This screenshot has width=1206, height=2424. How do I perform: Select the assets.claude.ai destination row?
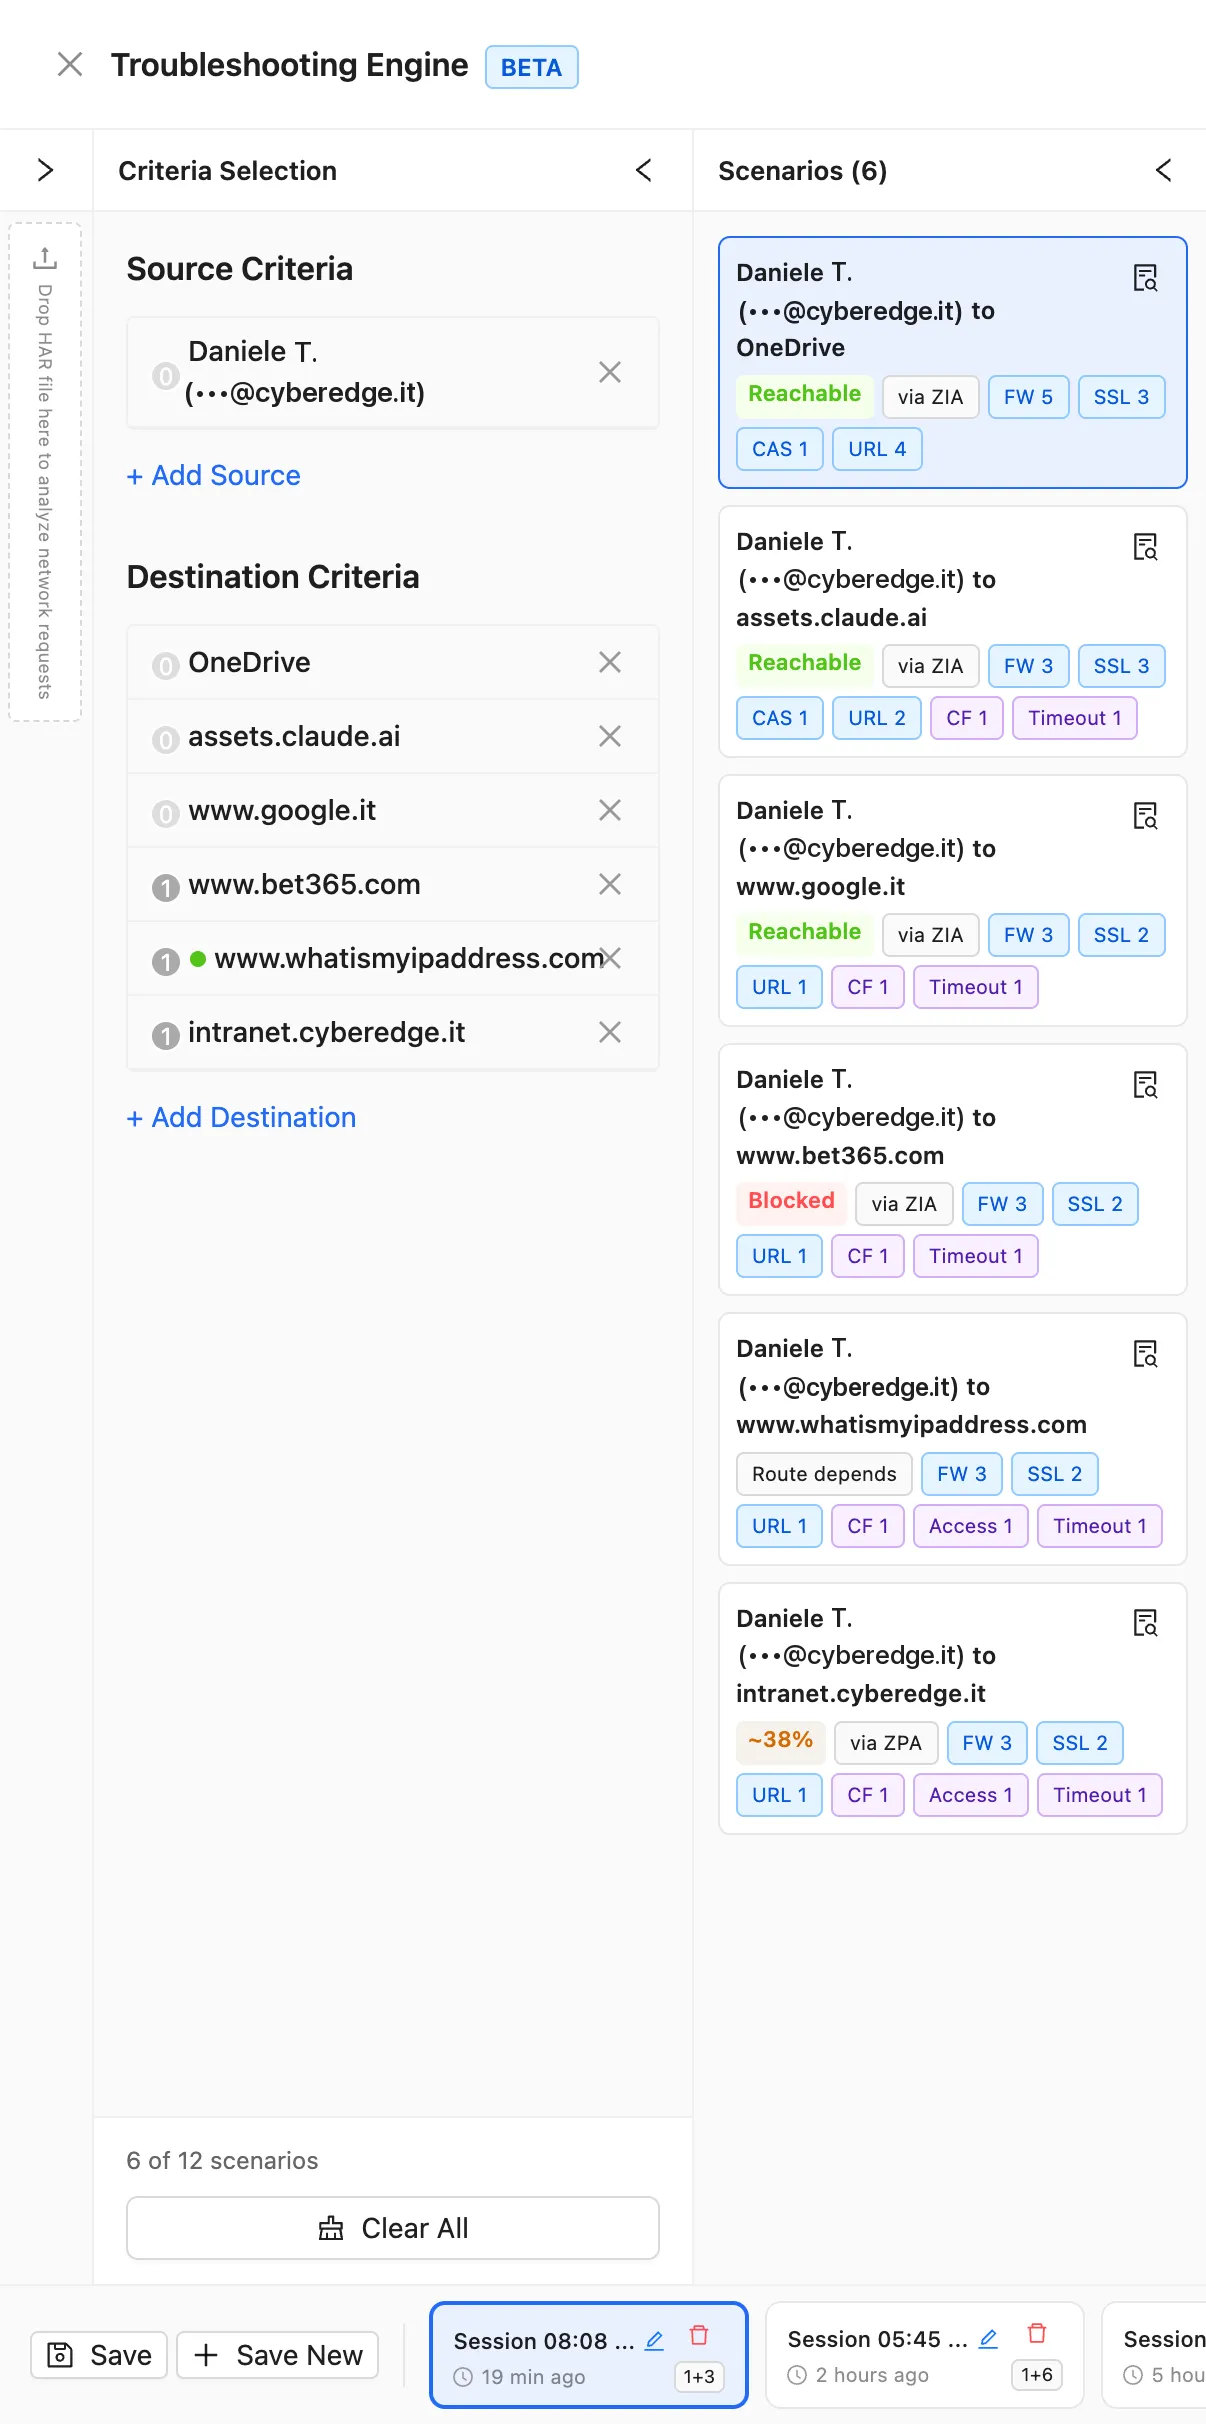393,736
